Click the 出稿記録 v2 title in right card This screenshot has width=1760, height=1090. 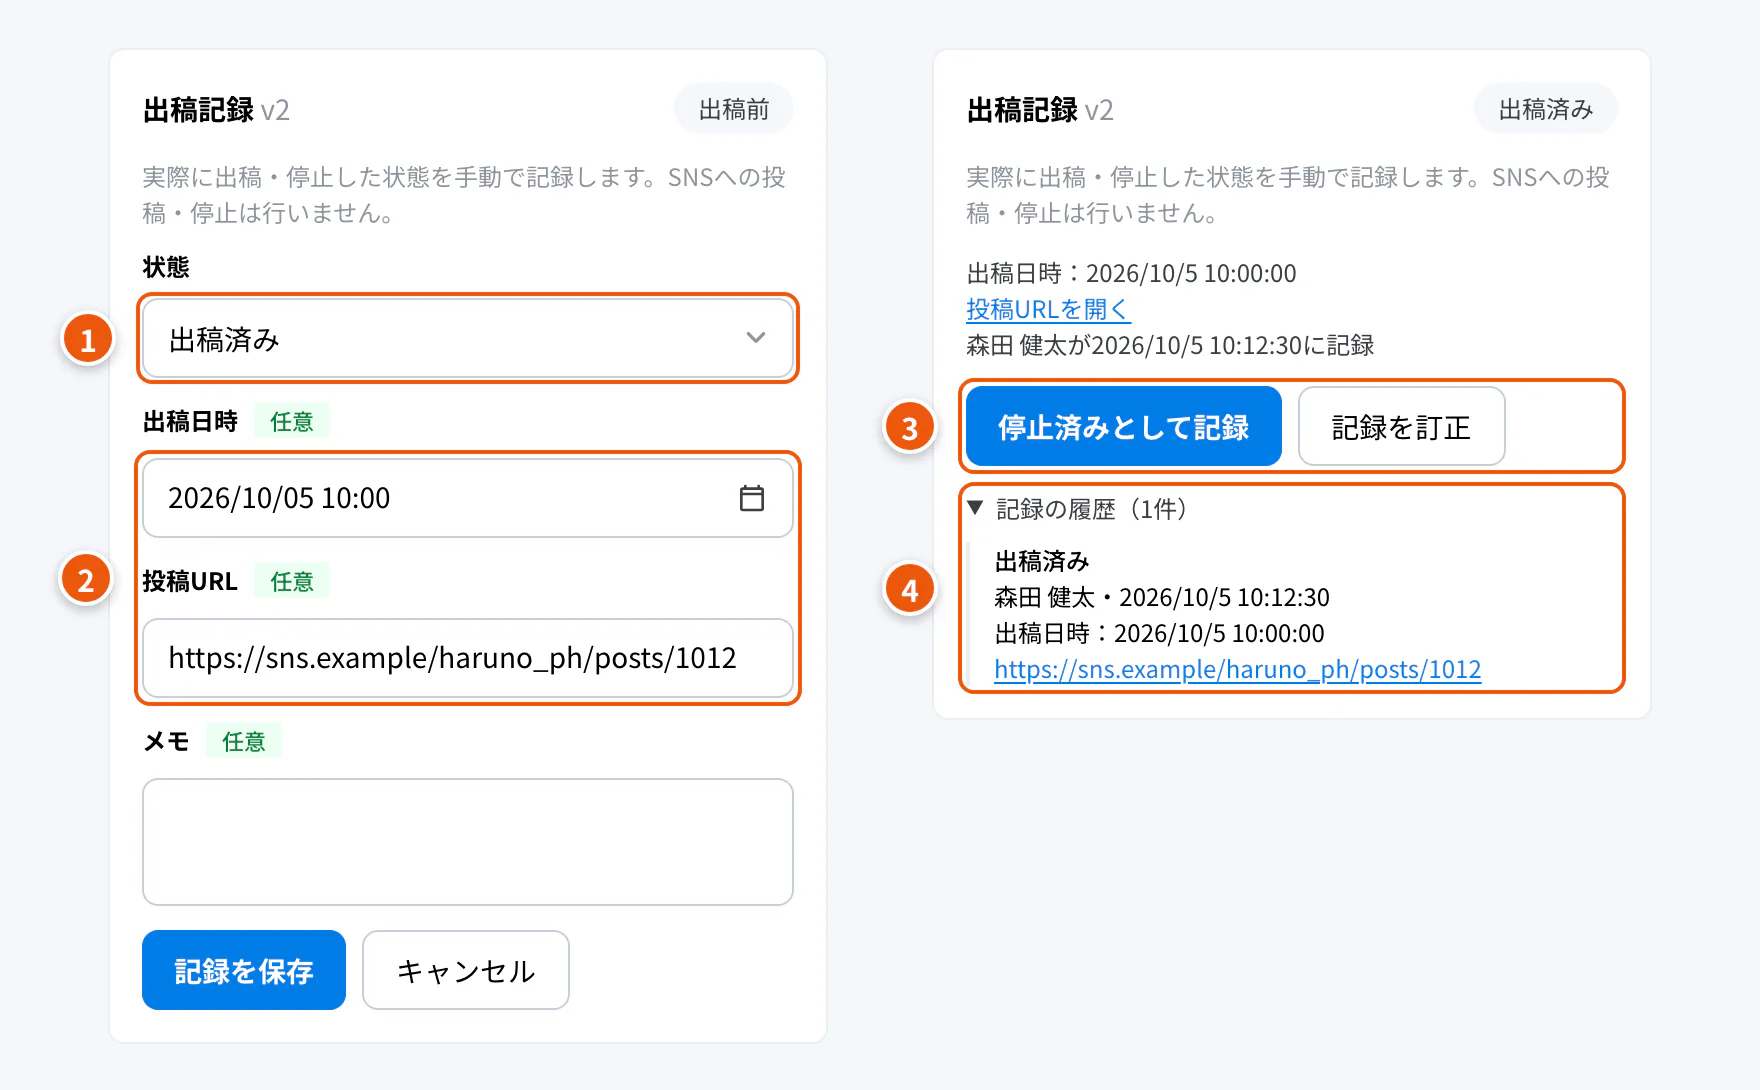[x=1040, y=109]
